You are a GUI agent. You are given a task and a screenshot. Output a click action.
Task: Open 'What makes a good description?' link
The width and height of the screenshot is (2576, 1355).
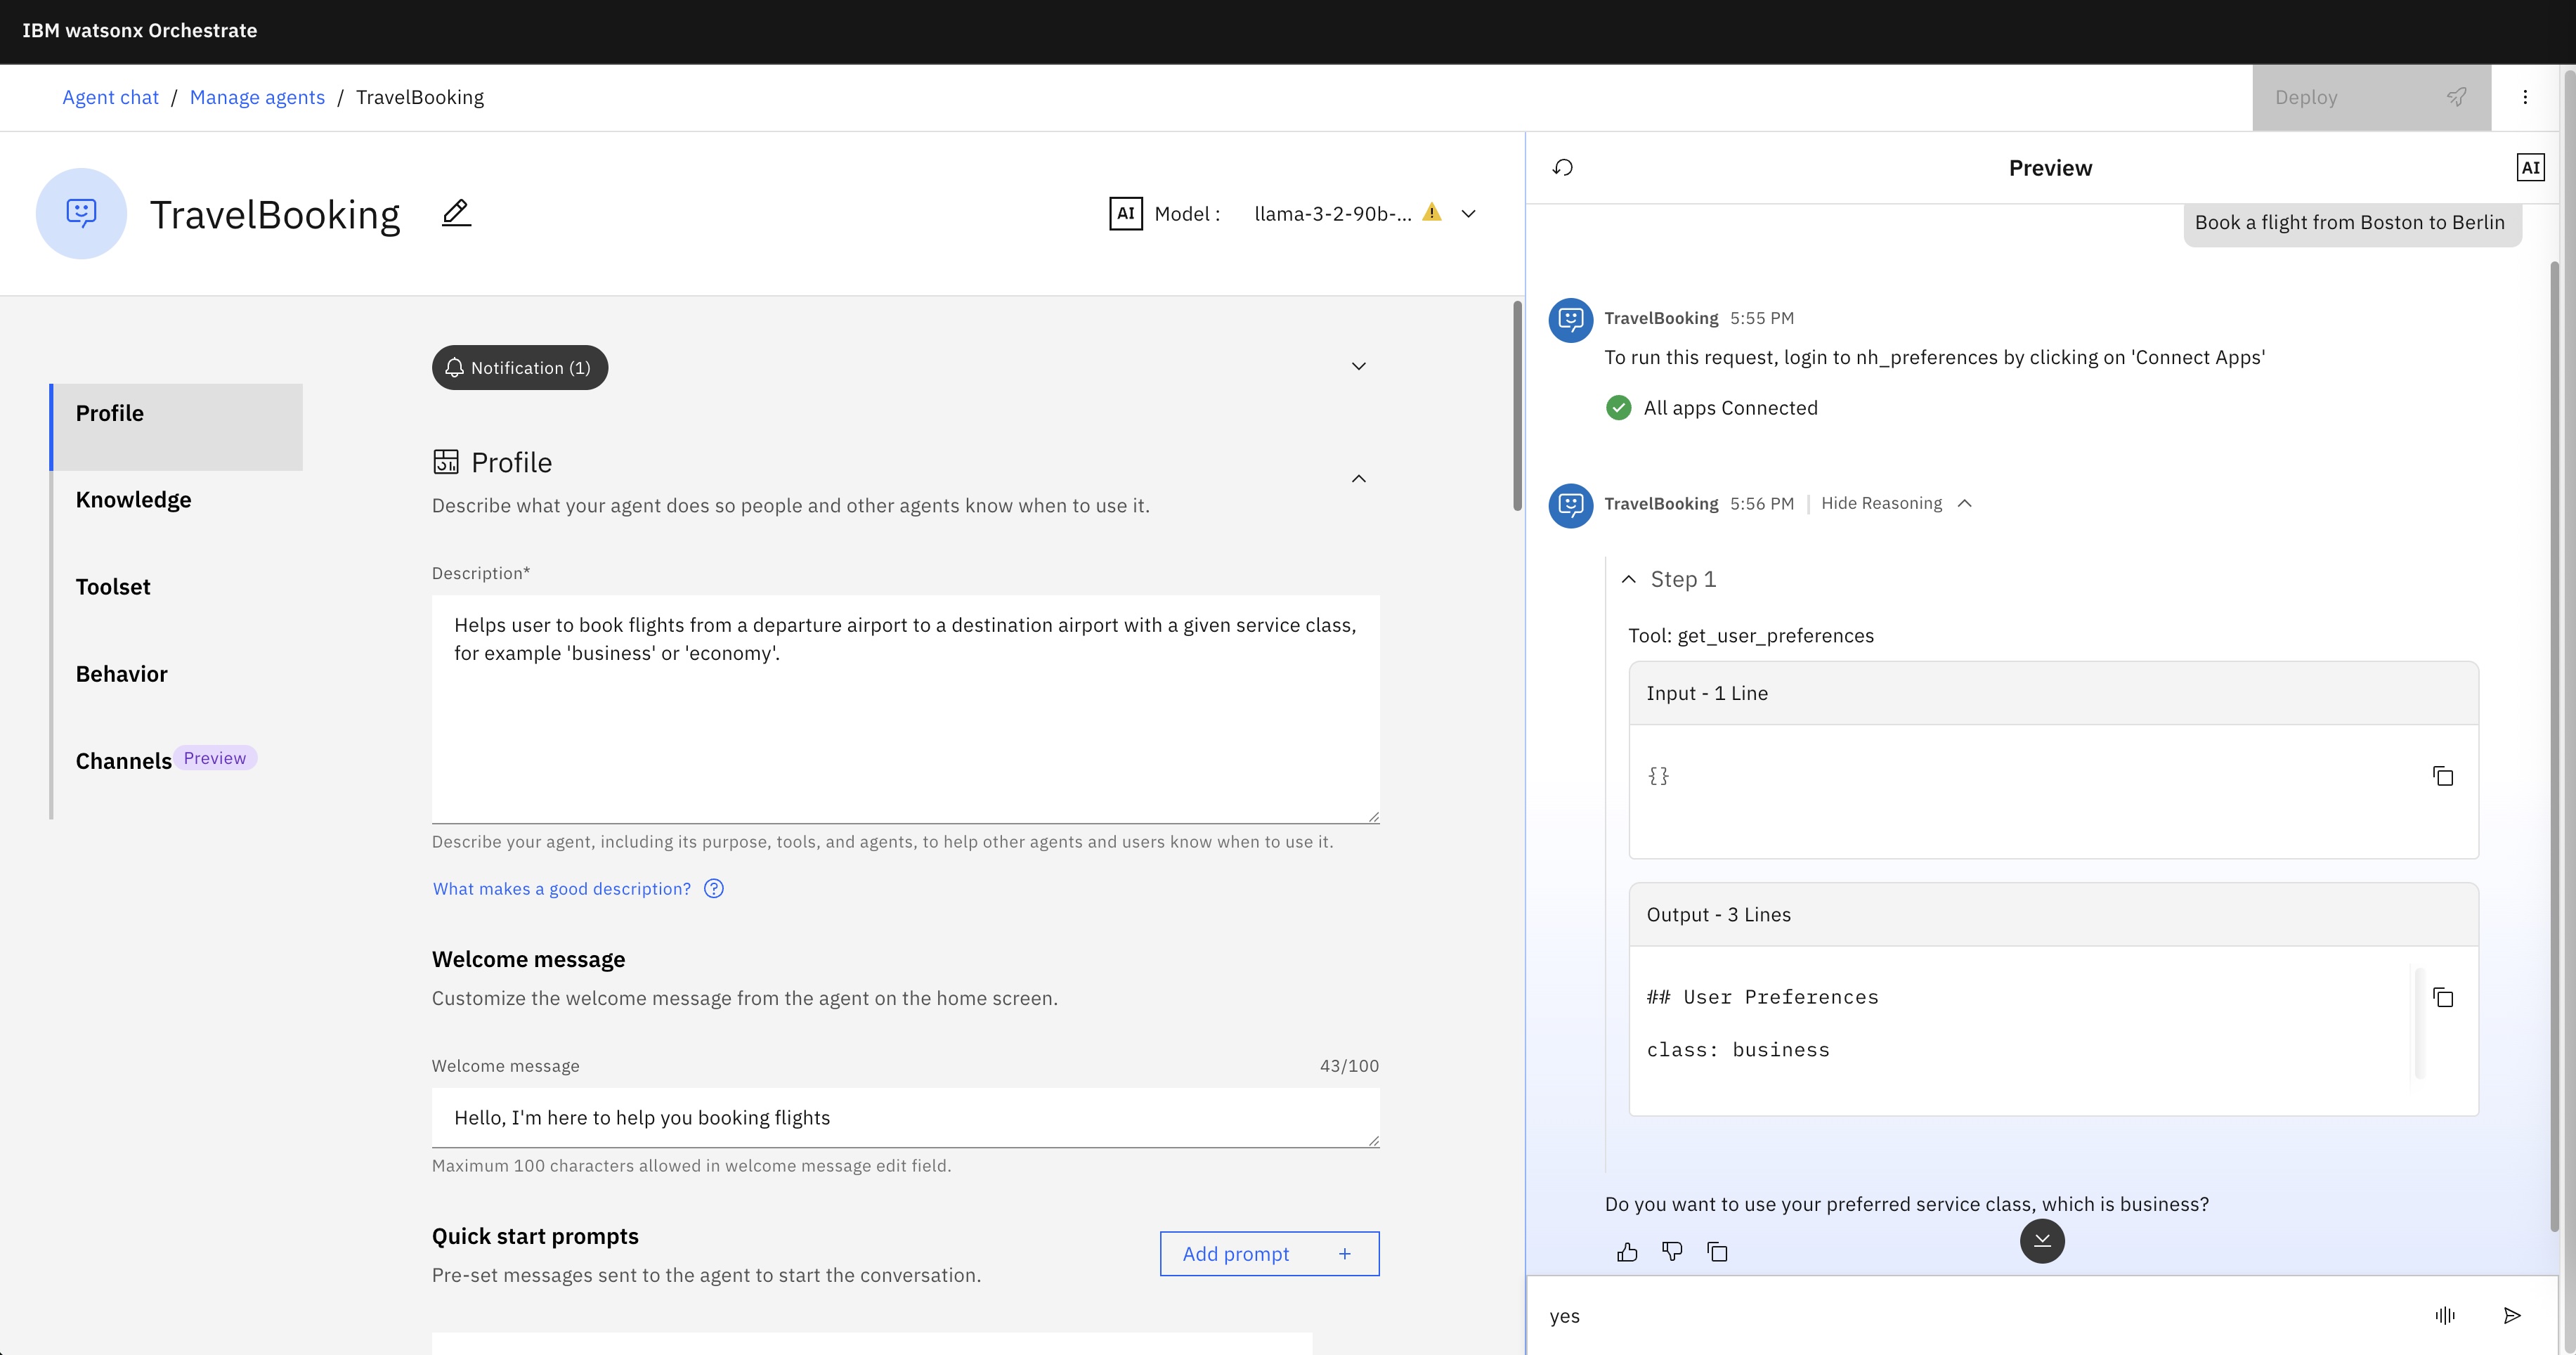point(562,889)
